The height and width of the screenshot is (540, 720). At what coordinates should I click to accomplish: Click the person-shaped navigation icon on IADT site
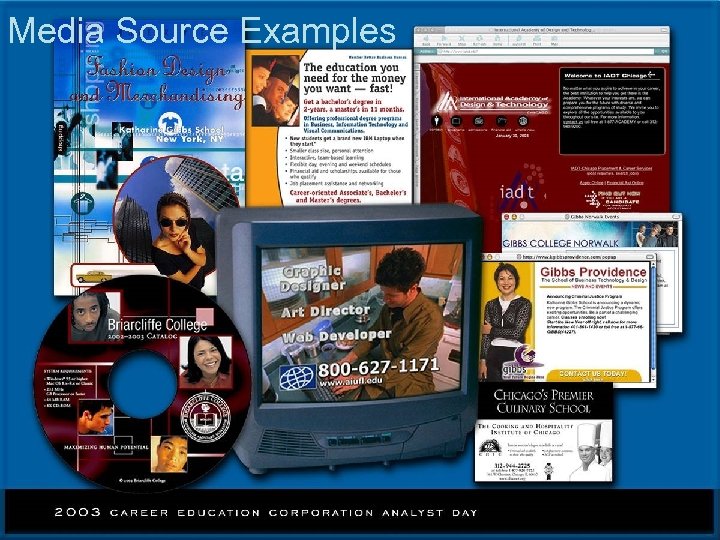tap(436, 121)
